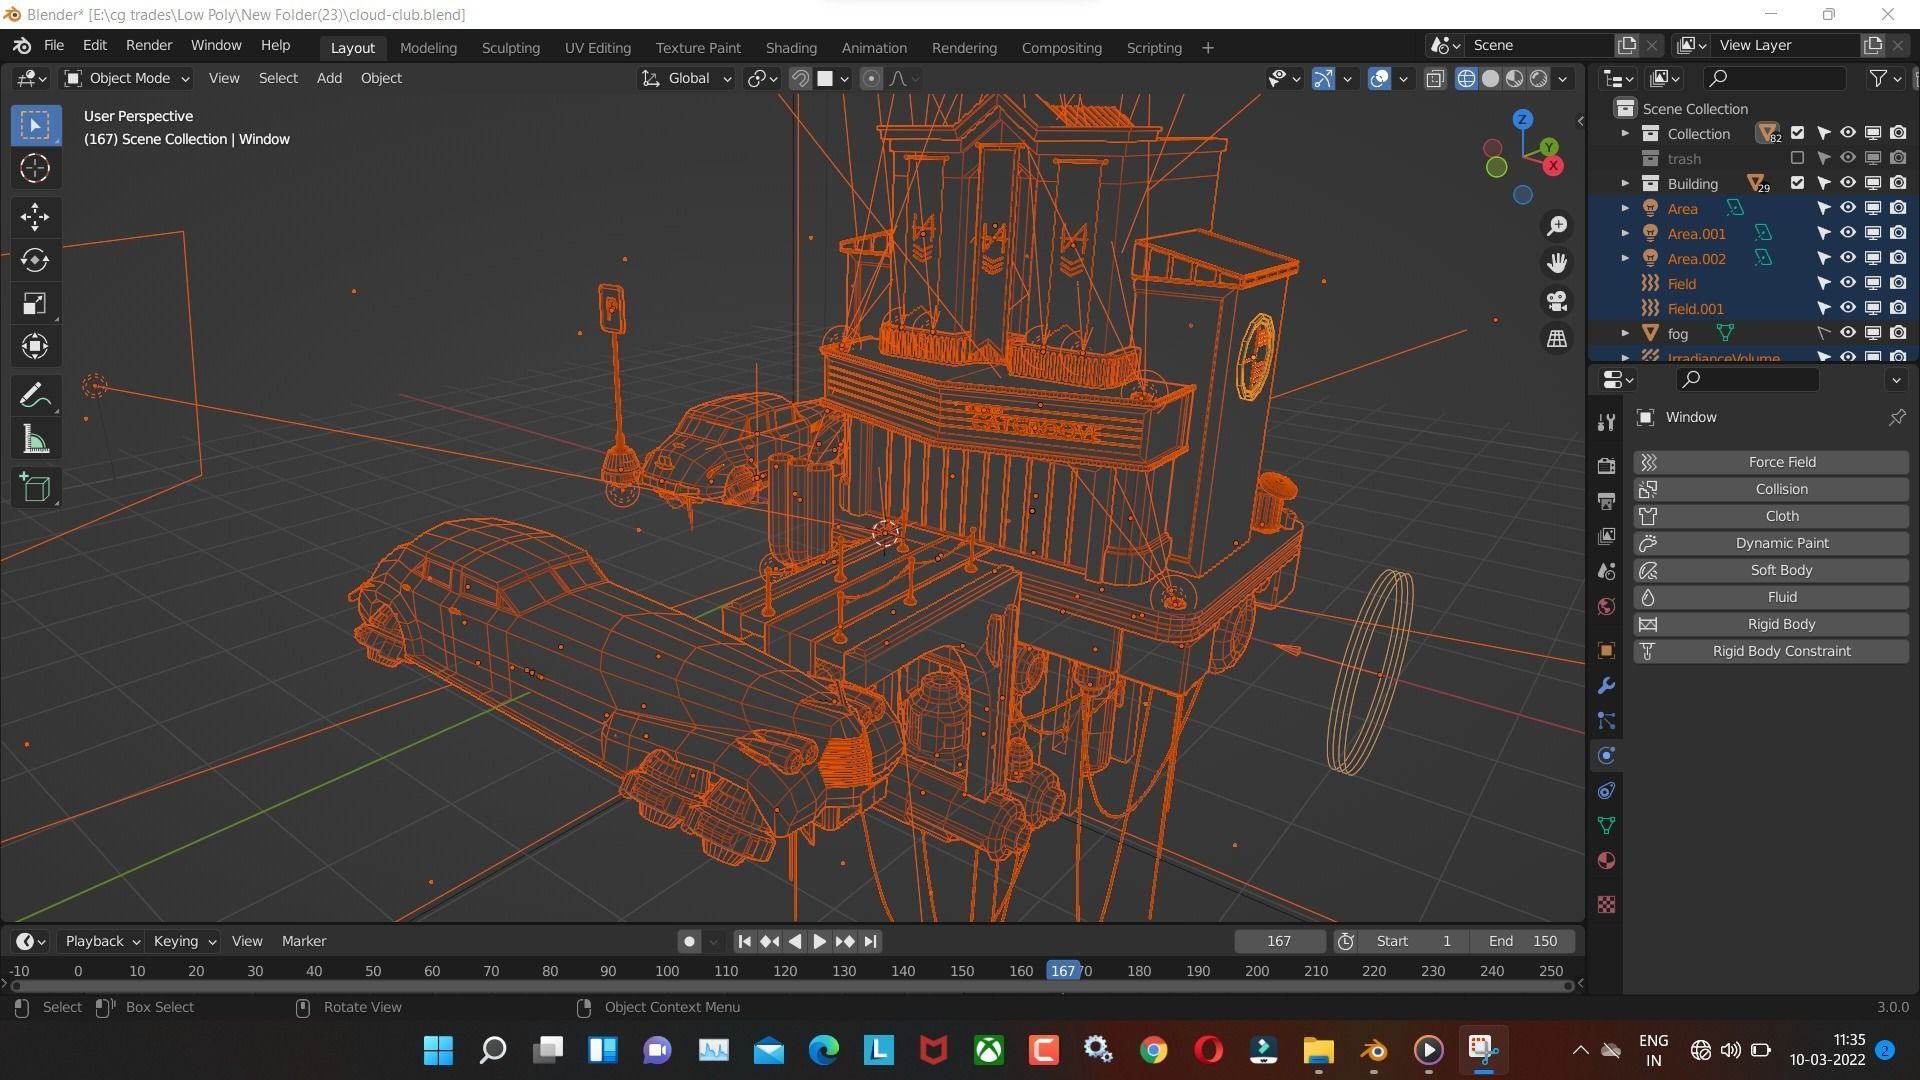Switch perspective/orthographic grid icon
The image size is (1920, 1080).
[1557, 339]
